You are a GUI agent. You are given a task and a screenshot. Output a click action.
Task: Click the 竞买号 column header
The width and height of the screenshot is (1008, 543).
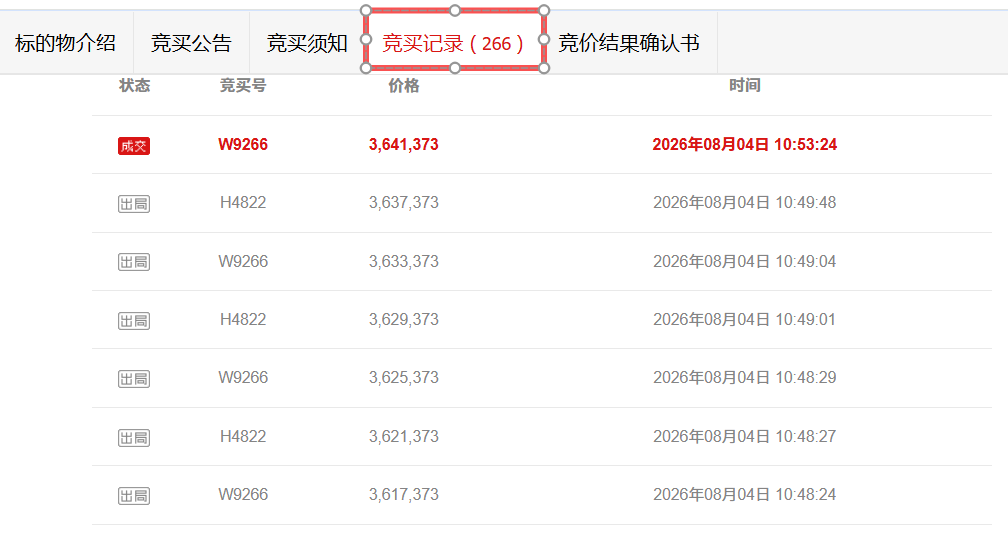coord(243,85)
